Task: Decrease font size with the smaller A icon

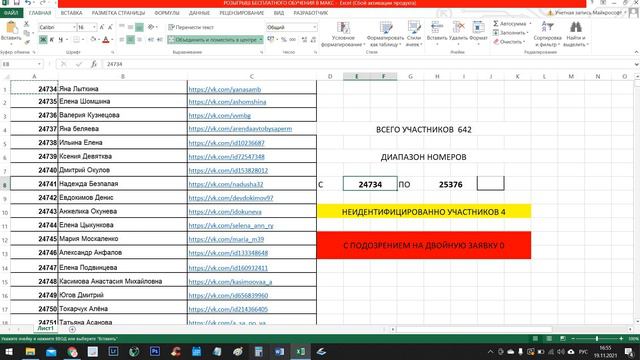Action: pos(110,27)
